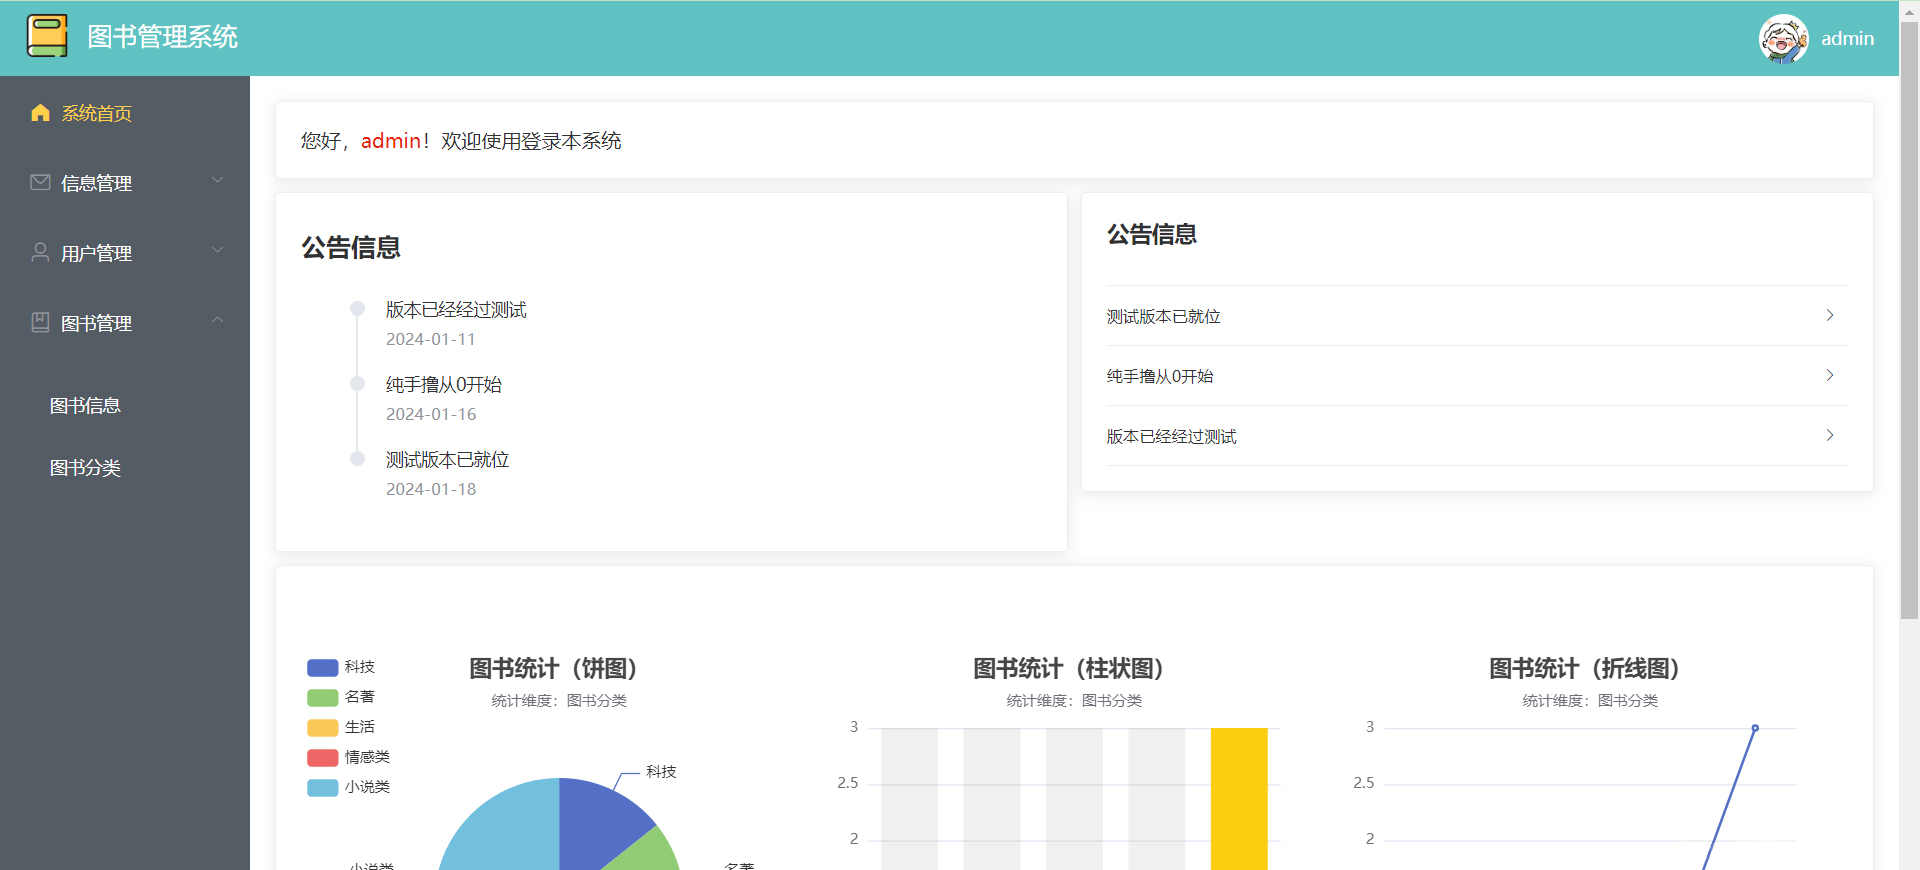Click the home icon beside 系统首页
Image resolution: width=1920 pixels, height=870 pixels.
pyautogui.click(x=40, y=113)
